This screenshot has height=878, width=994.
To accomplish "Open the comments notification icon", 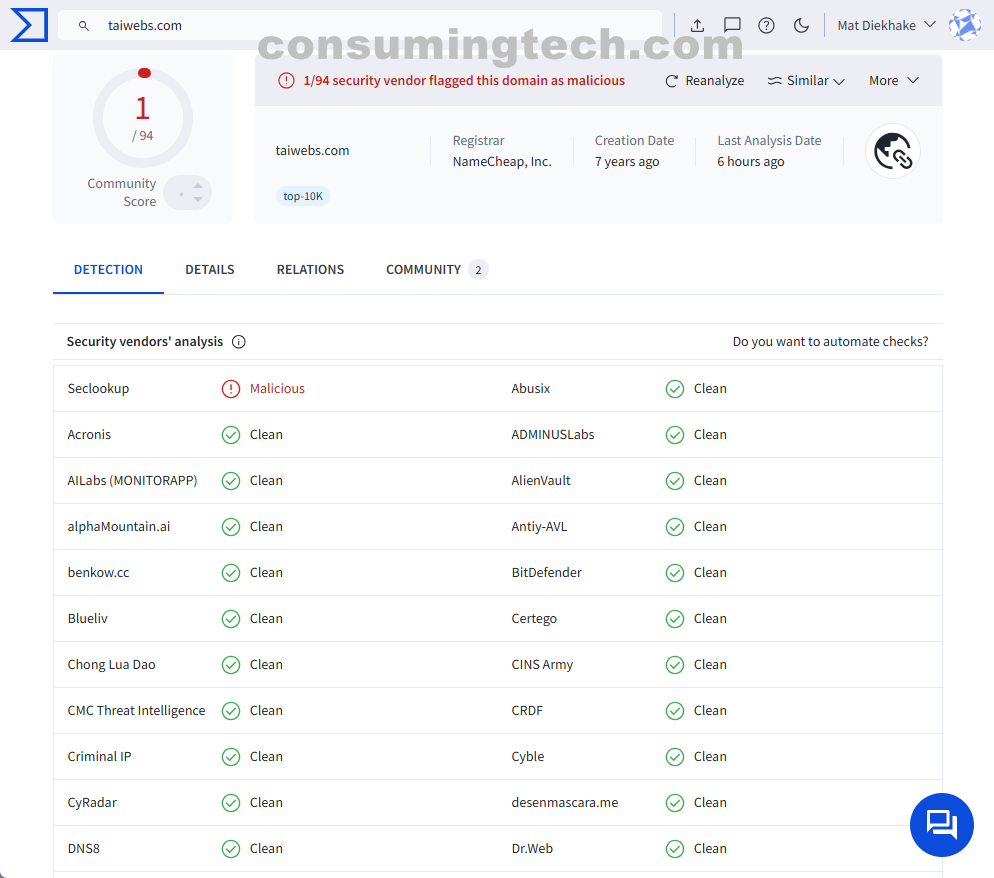I will [x=732, y=25].
